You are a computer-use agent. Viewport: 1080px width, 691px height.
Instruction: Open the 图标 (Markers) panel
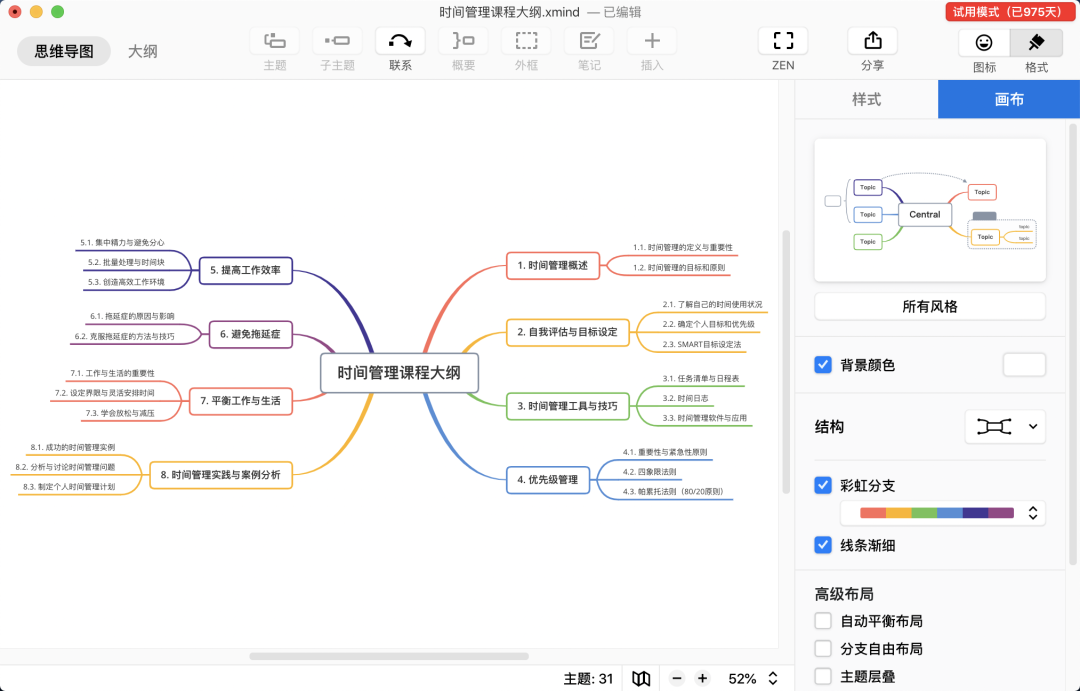point(984,43)
